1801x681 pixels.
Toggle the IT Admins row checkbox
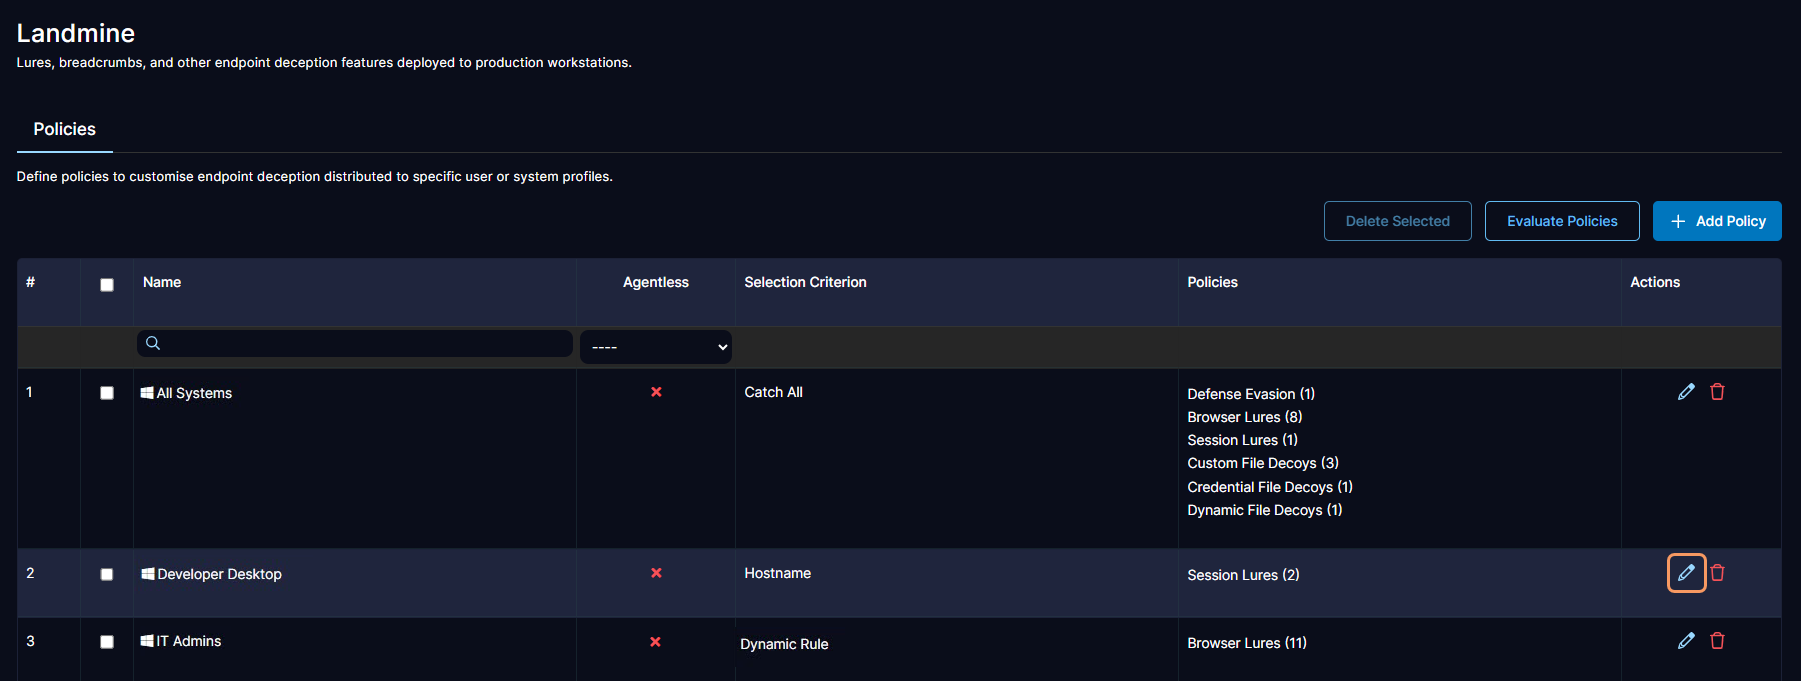coord(107,642)
